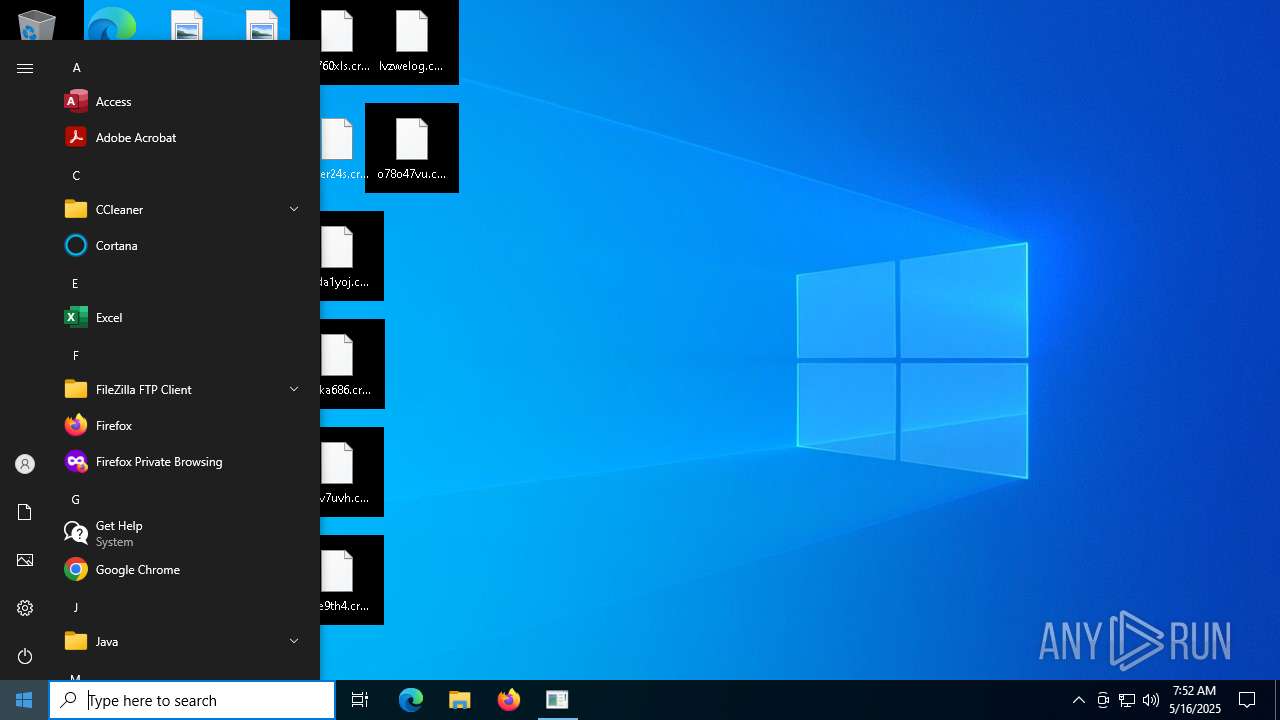Jump to letter A section header
1280x720 pixels.
pyautogui.click(x=76, y=68)
